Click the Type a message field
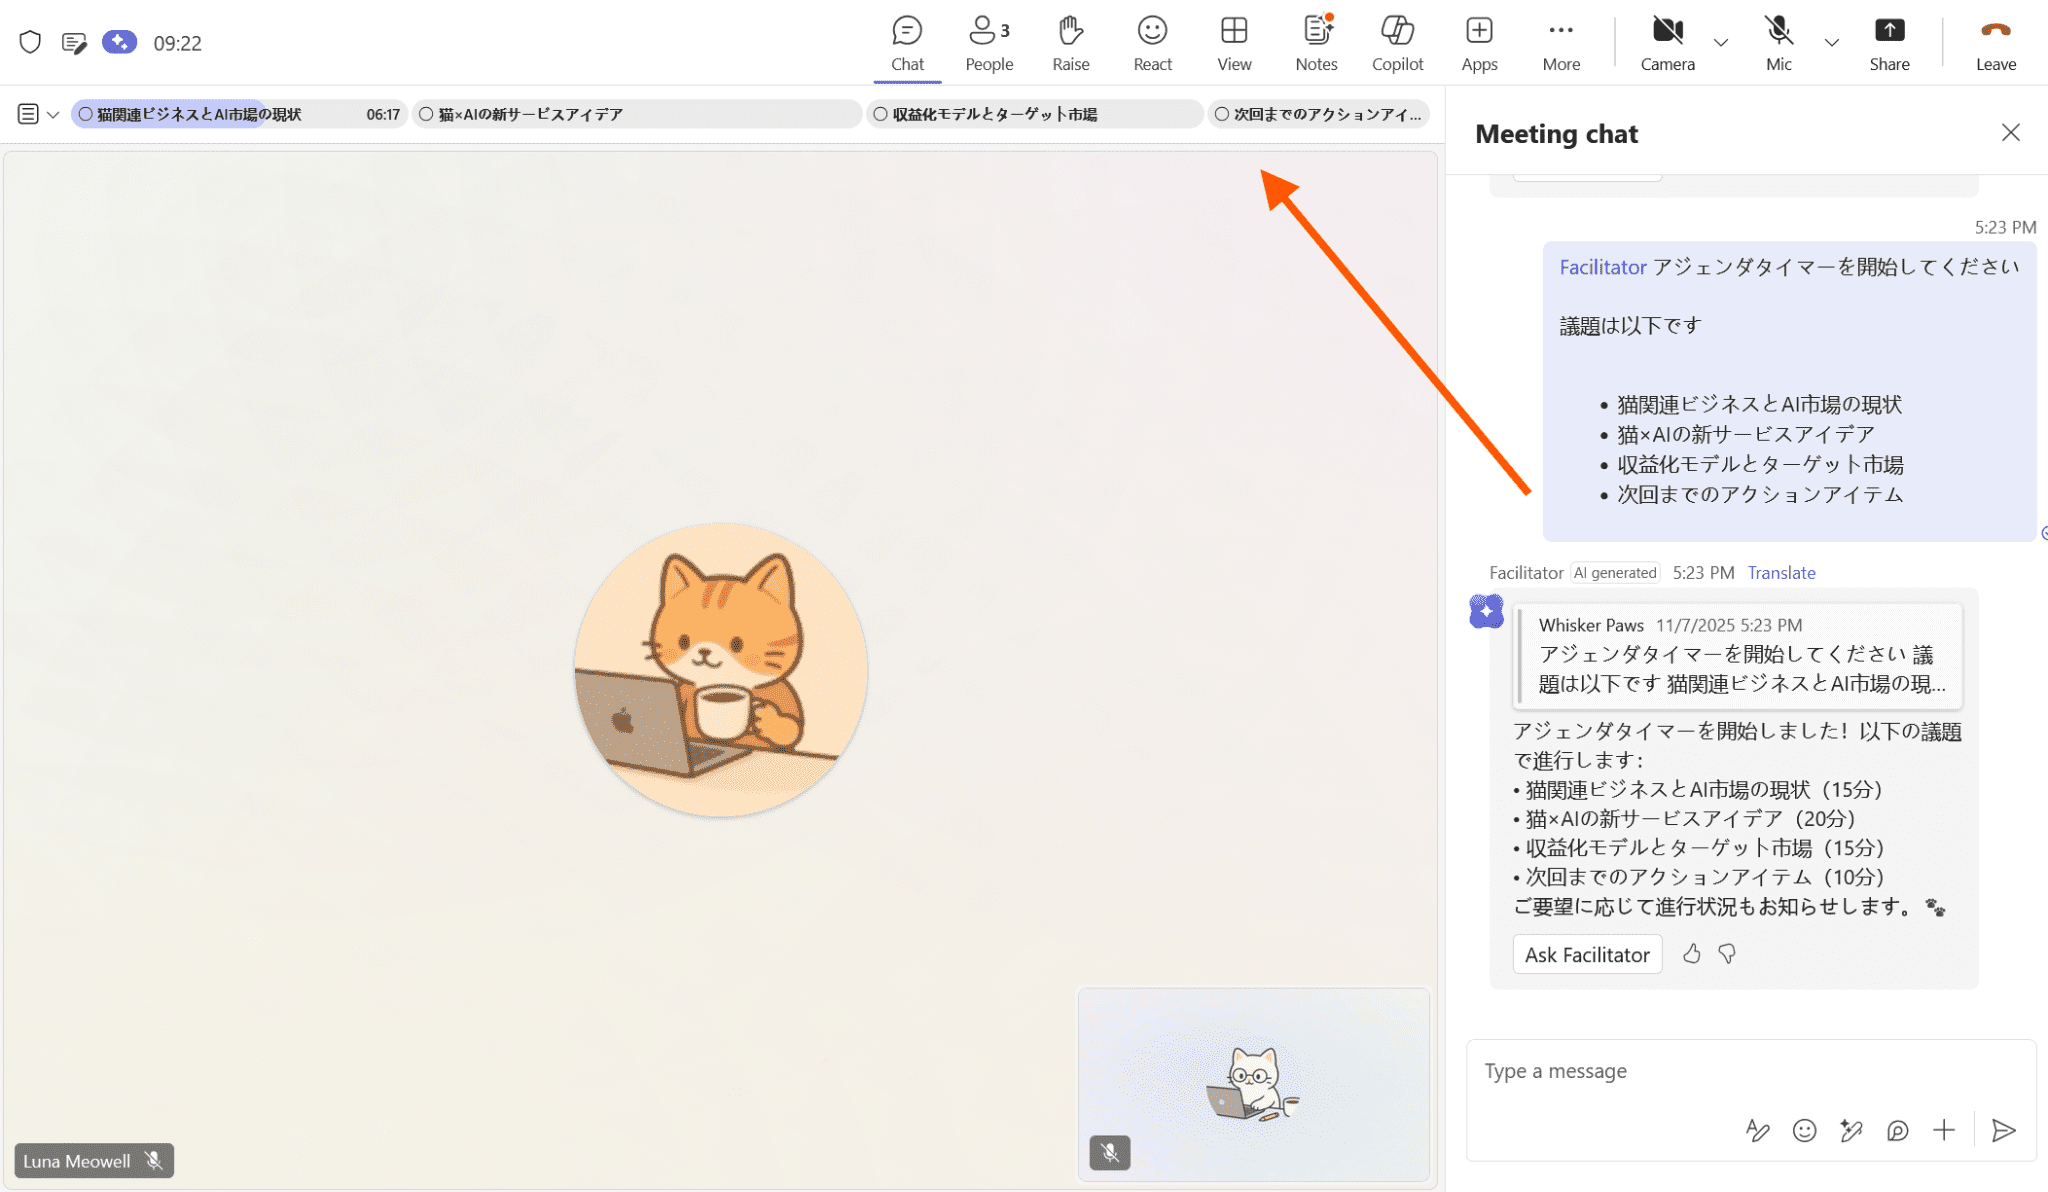This screenshot has width=2048, height=1192. coord(1700,1071)
